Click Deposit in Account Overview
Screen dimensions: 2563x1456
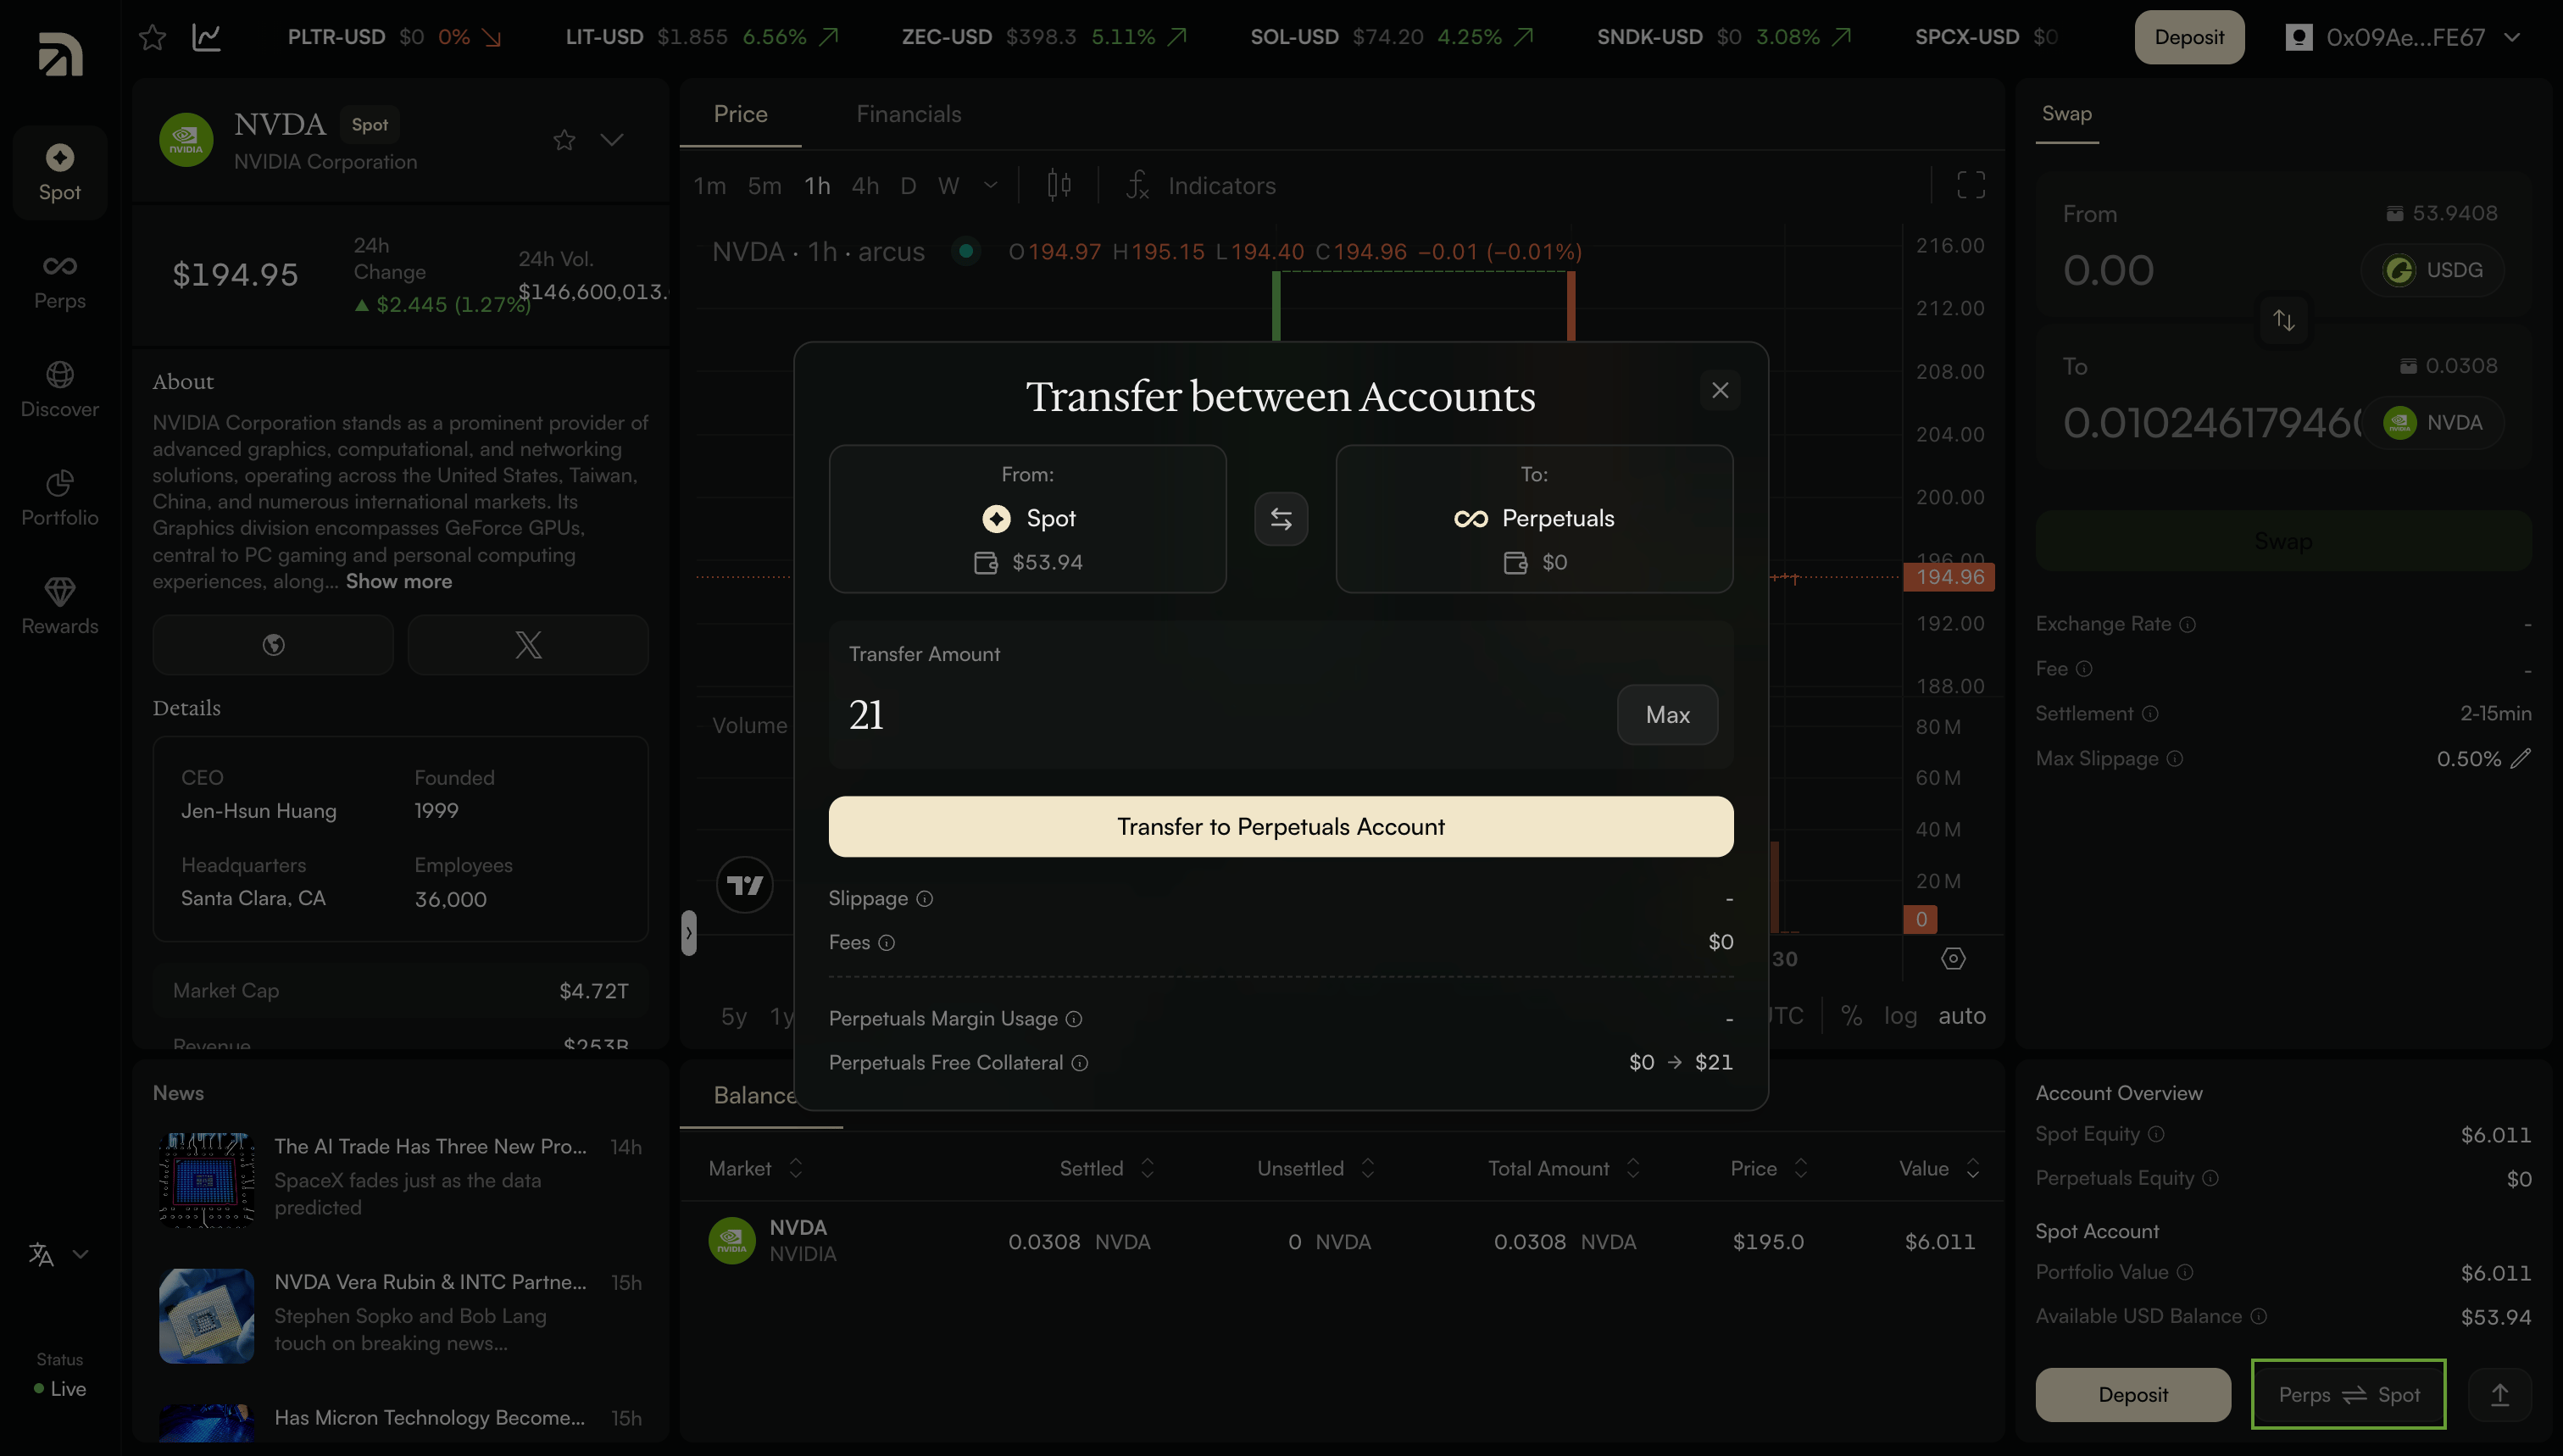click(x=2133, y=1394)
